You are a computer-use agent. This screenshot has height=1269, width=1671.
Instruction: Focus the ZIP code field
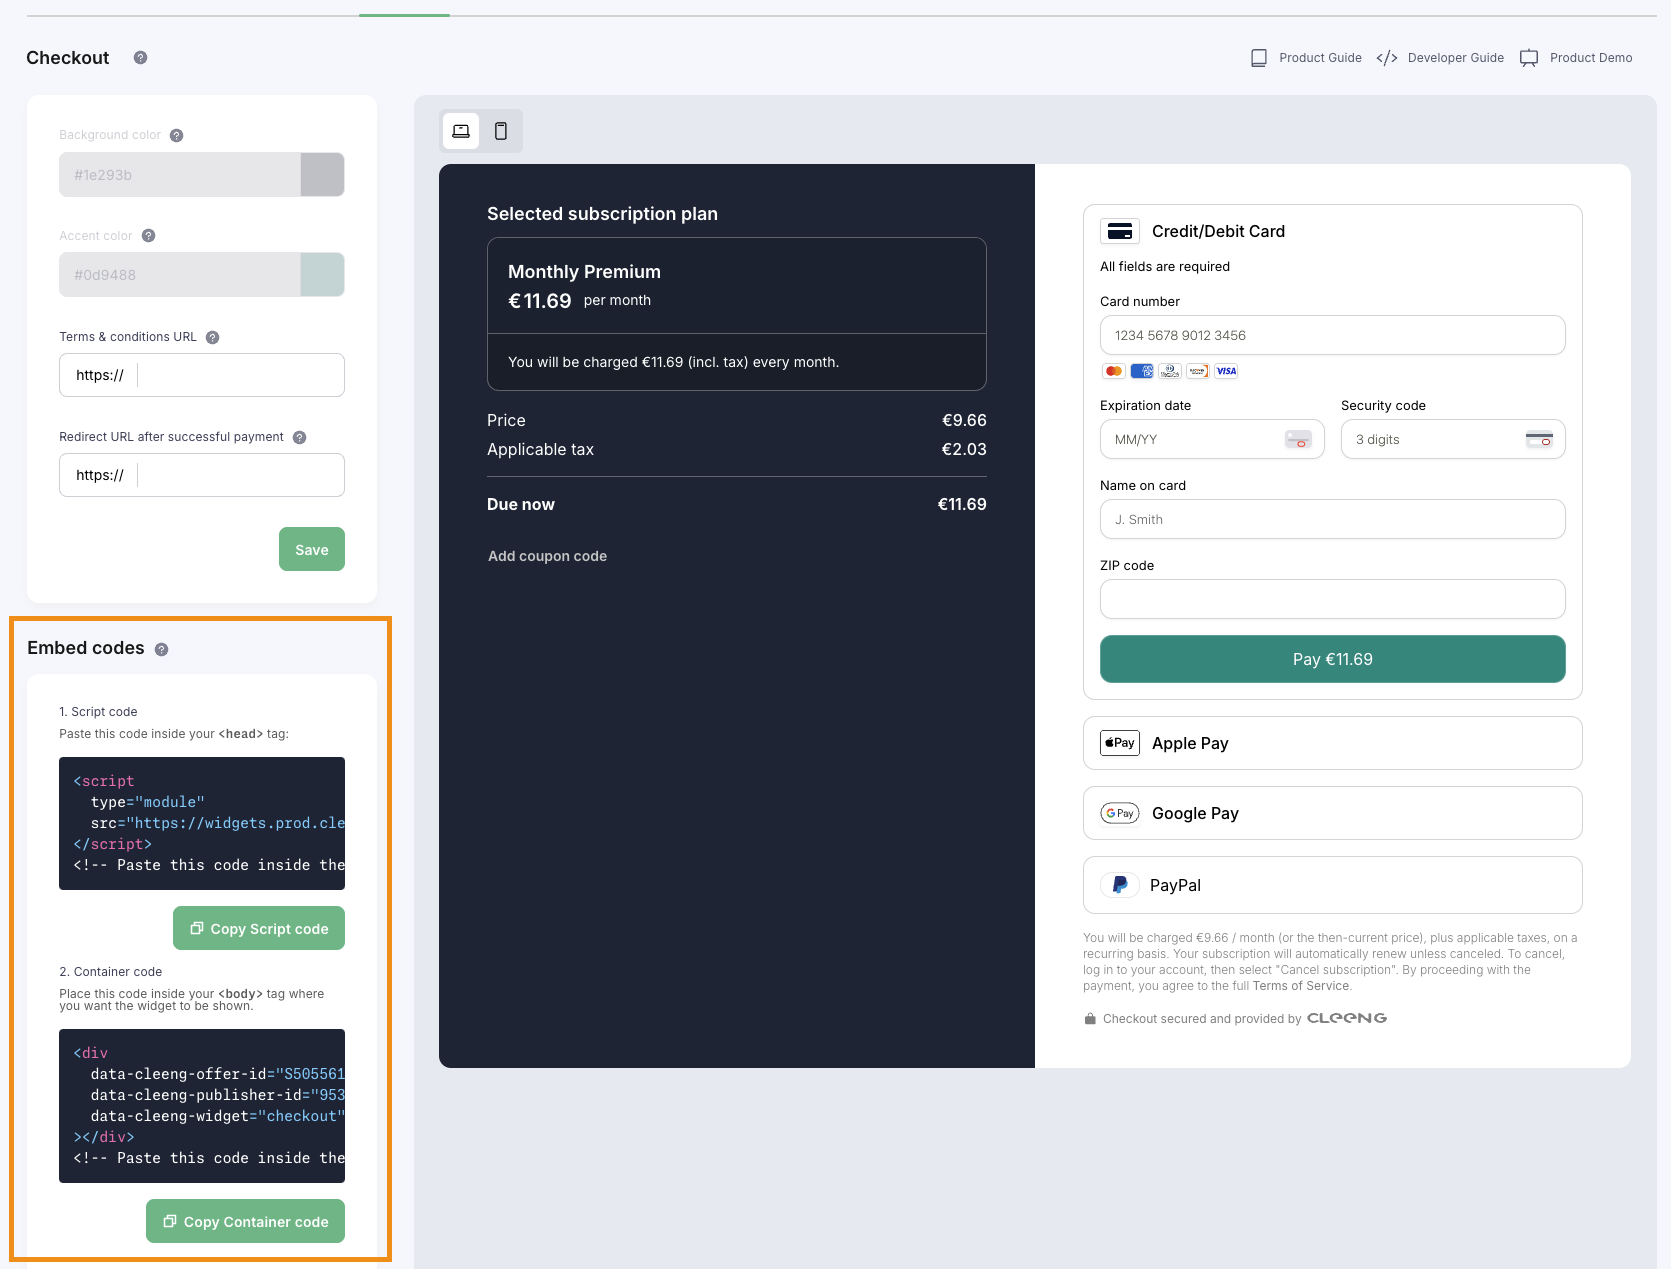(1333, 599)
